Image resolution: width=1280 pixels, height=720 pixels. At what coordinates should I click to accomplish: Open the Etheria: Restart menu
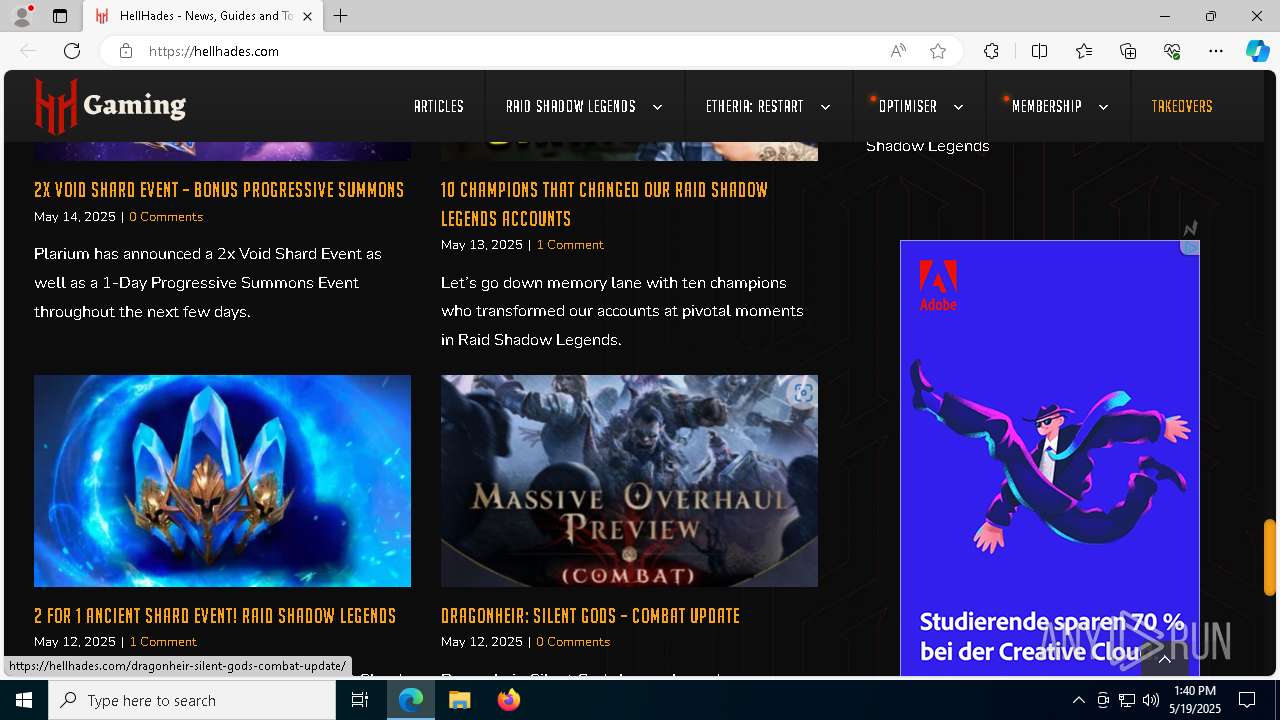(755, 106)
